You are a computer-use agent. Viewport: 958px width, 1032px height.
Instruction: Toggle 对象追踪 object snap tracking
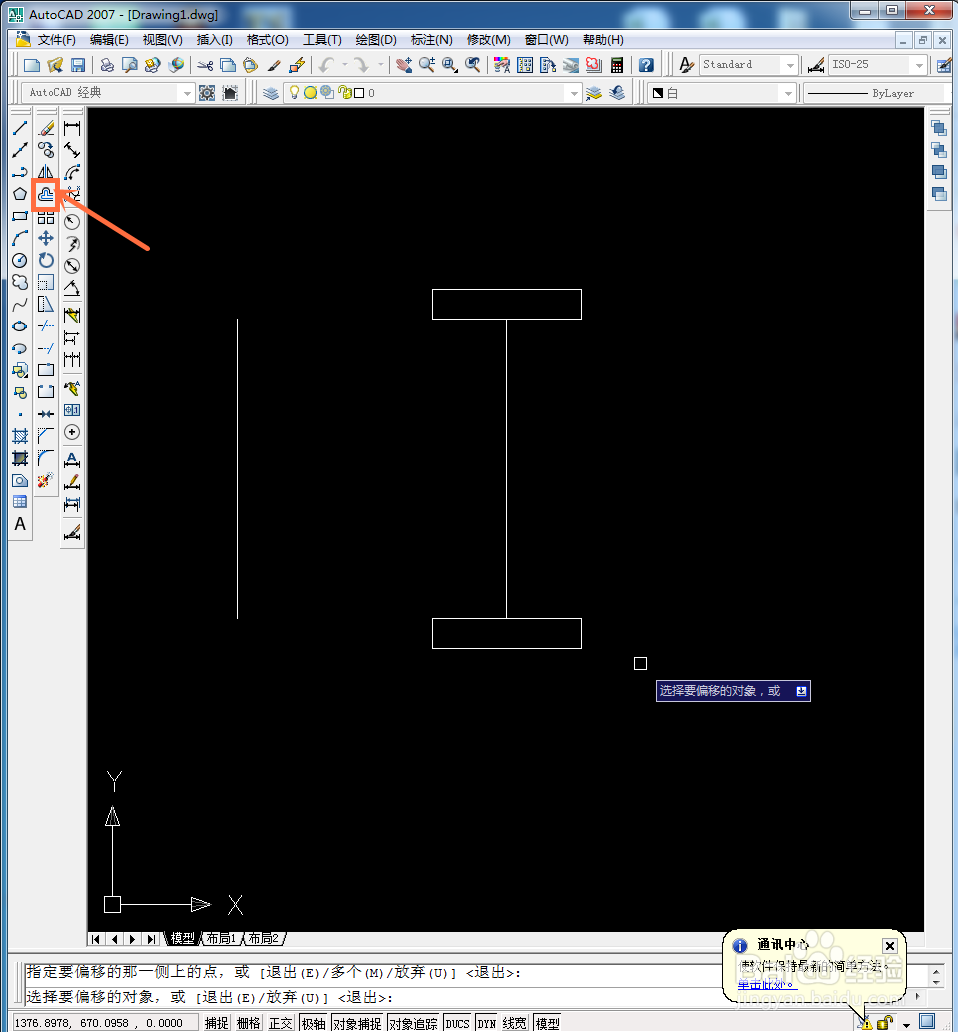(413, 1023)
